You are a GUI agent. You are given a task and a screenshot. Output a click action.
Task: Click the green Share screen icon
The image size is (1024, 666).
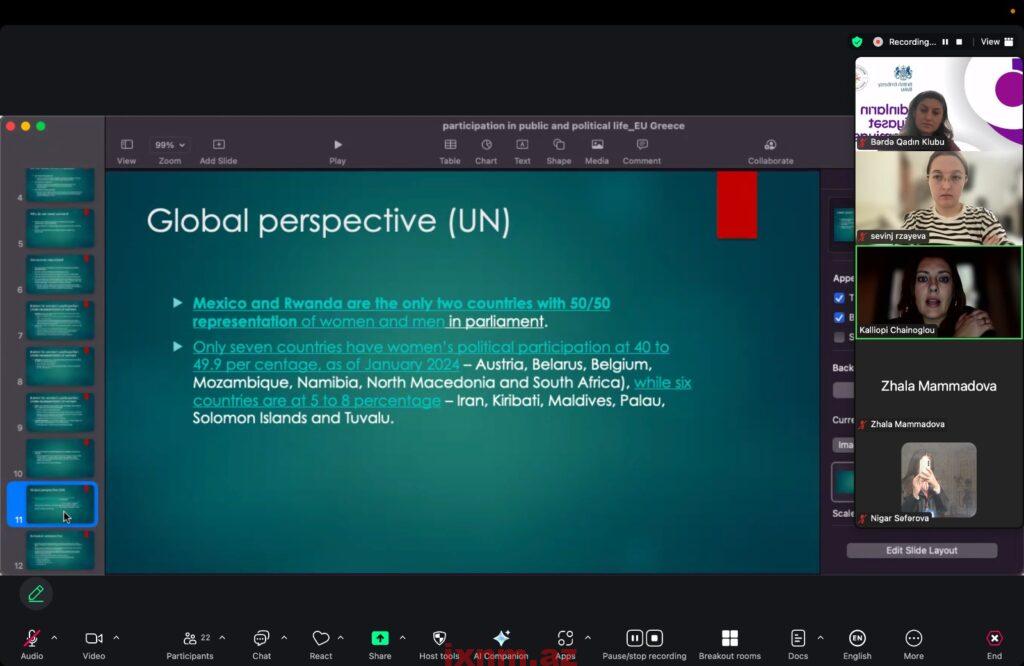pos(380,639)
